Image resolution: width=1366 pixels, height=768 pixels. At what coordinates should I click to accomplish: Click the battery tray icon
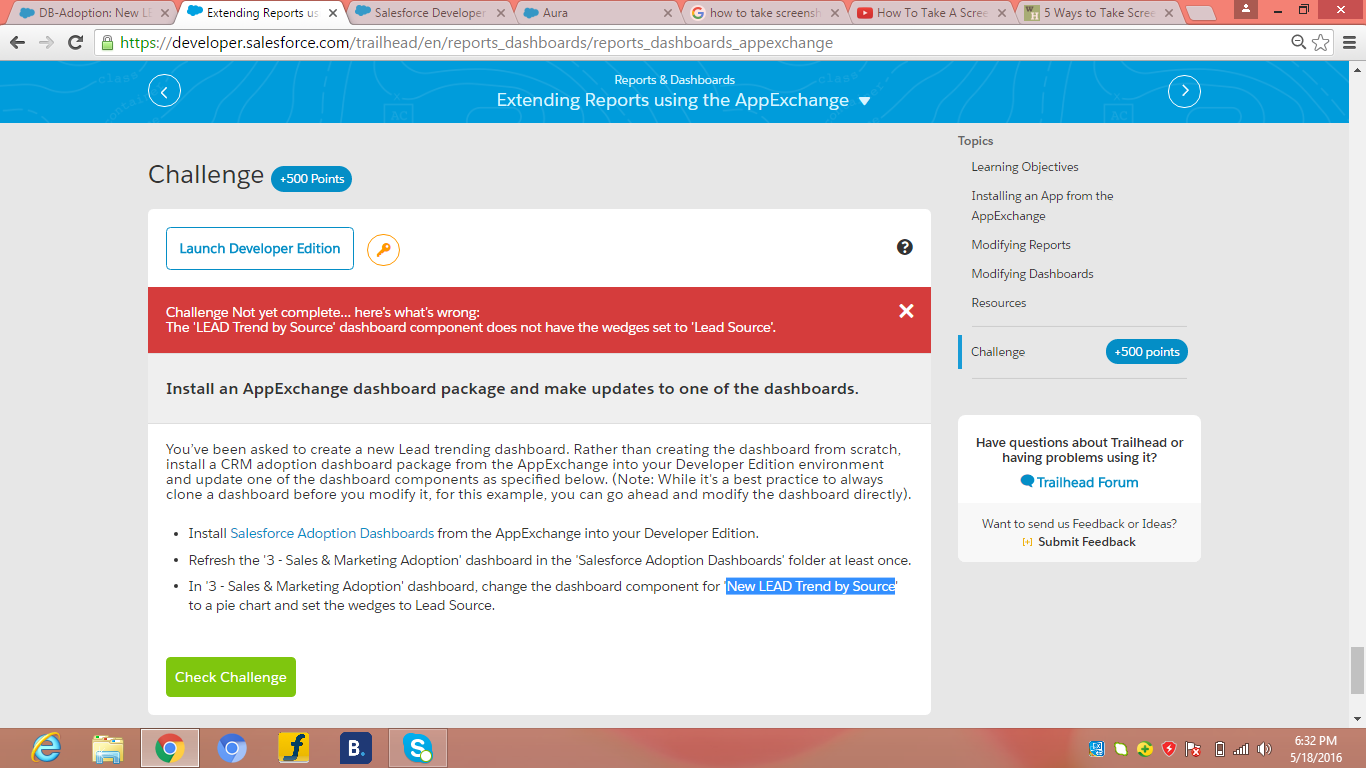1219,749
